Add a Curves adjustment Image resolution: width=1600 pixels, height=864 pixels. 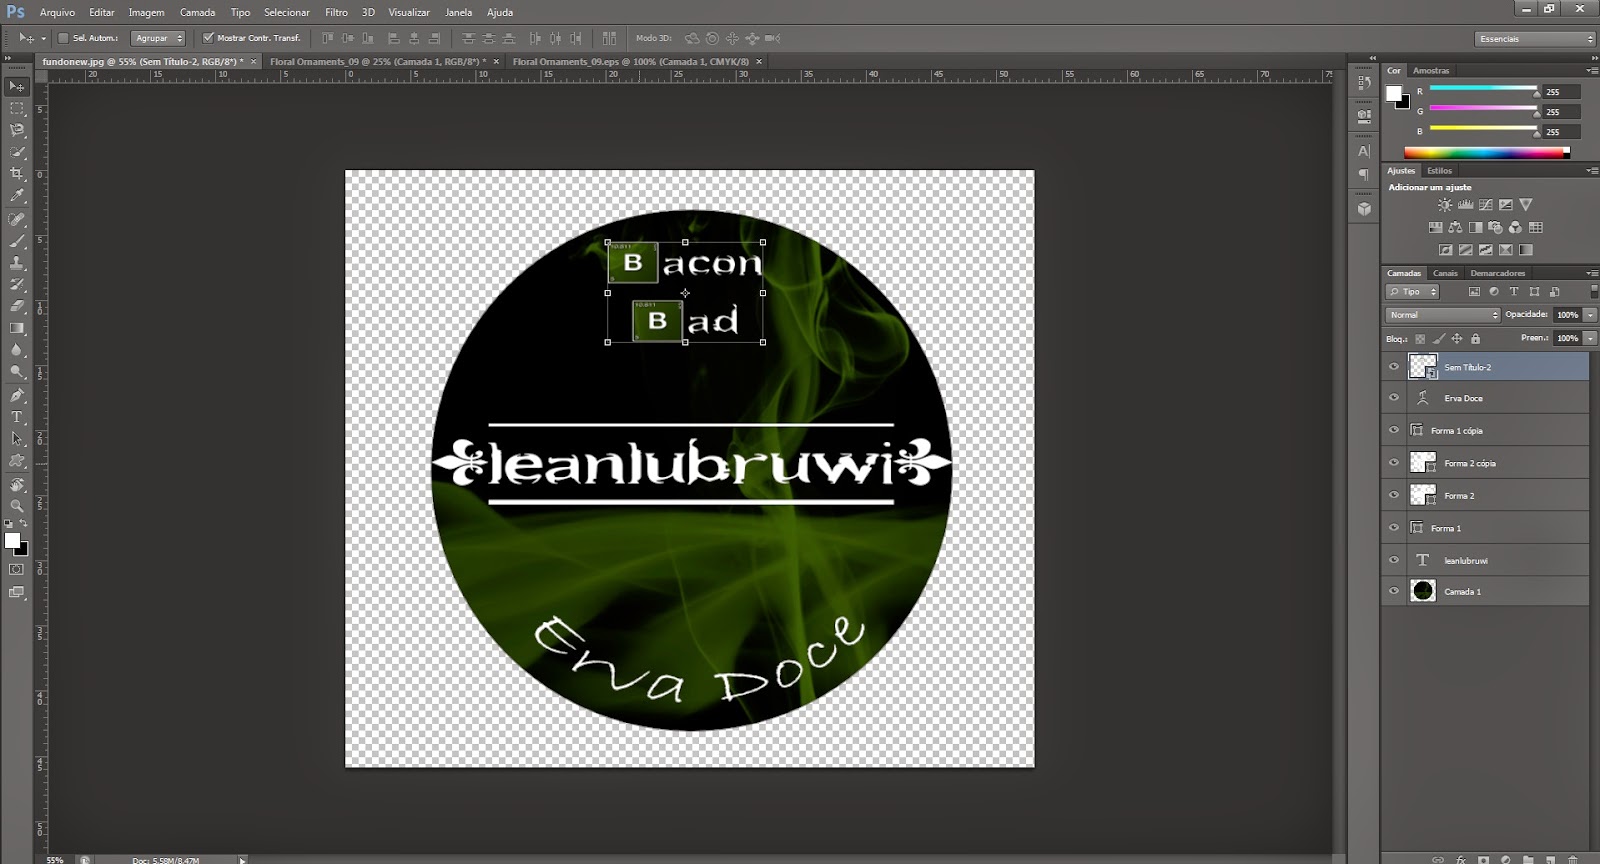(x=1485, y=205)
